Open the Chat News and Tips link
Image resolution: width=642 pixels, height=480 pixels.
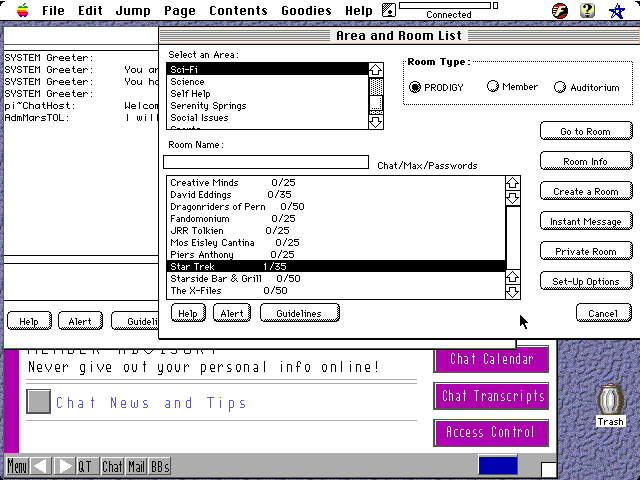(151, 403)
